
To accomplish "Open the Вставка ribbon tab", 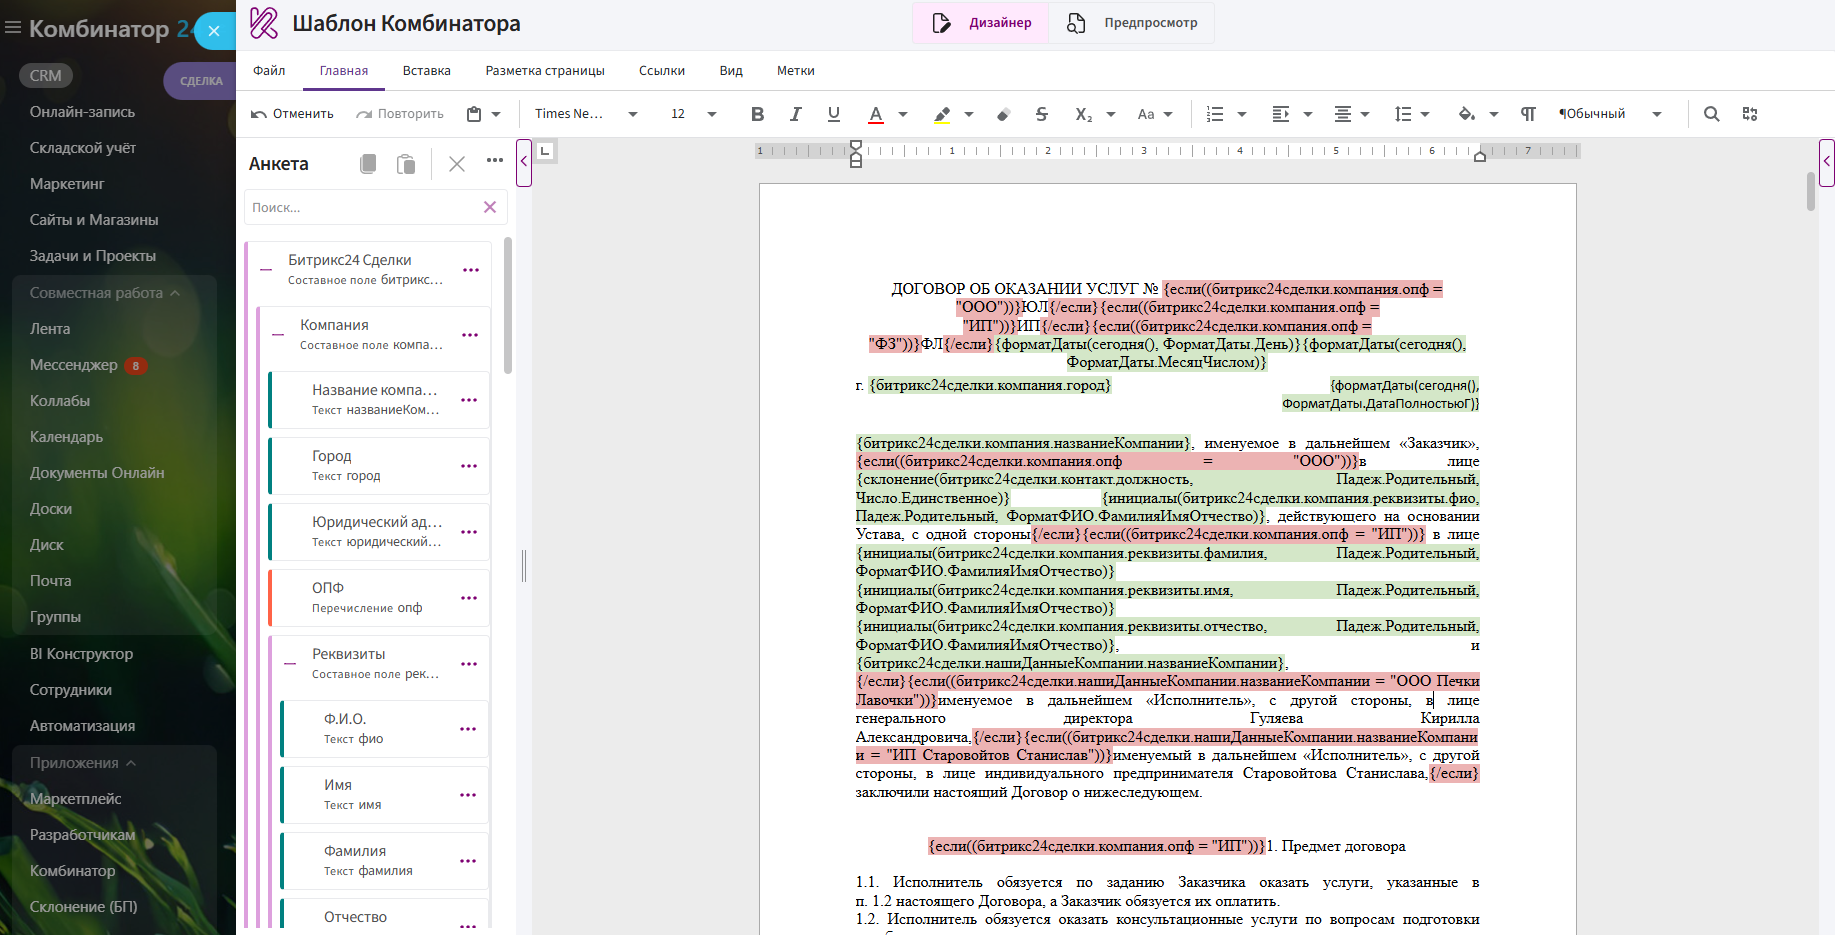I will click(x=426, y=71).
